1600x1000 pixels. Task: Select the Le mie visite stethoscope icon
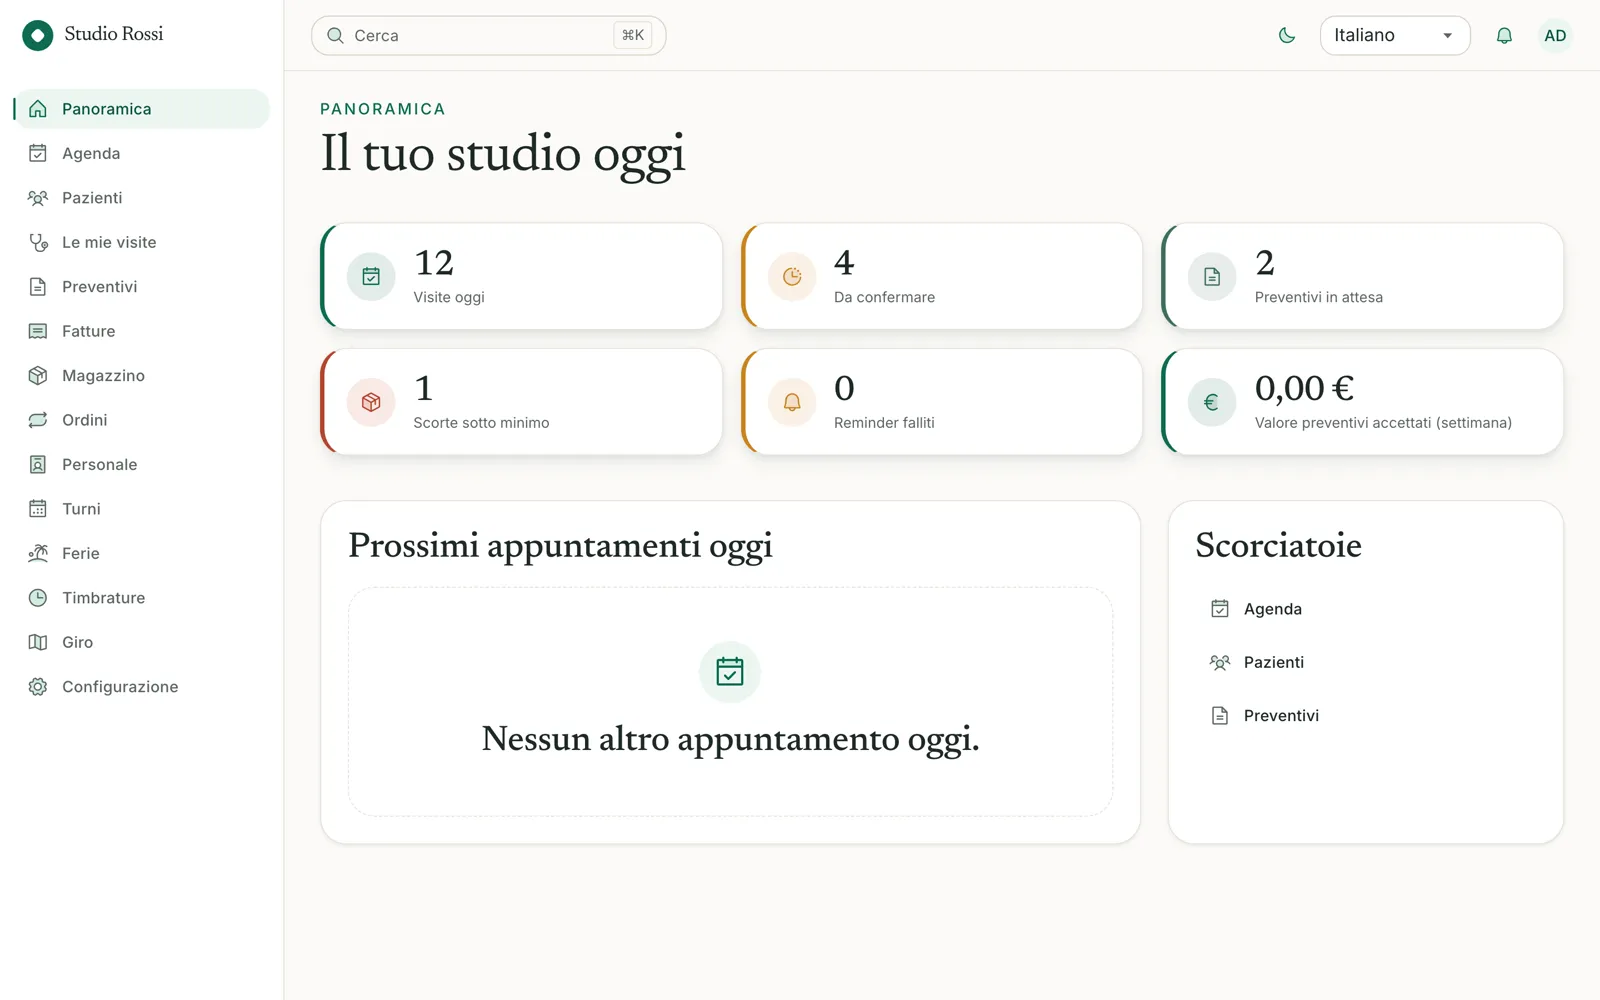click(x=38, y=242)
